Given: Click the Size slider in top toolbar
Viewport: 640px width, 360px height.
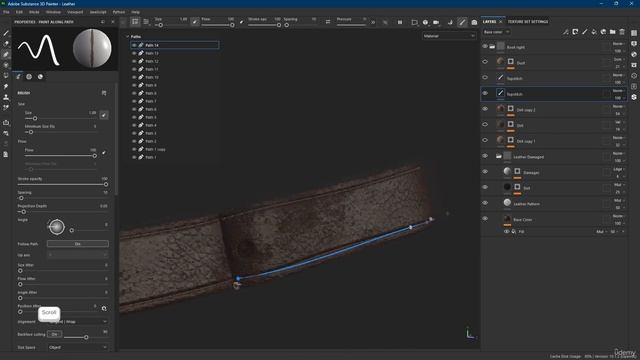Looking at the screenshot, I should click(171, 25).
